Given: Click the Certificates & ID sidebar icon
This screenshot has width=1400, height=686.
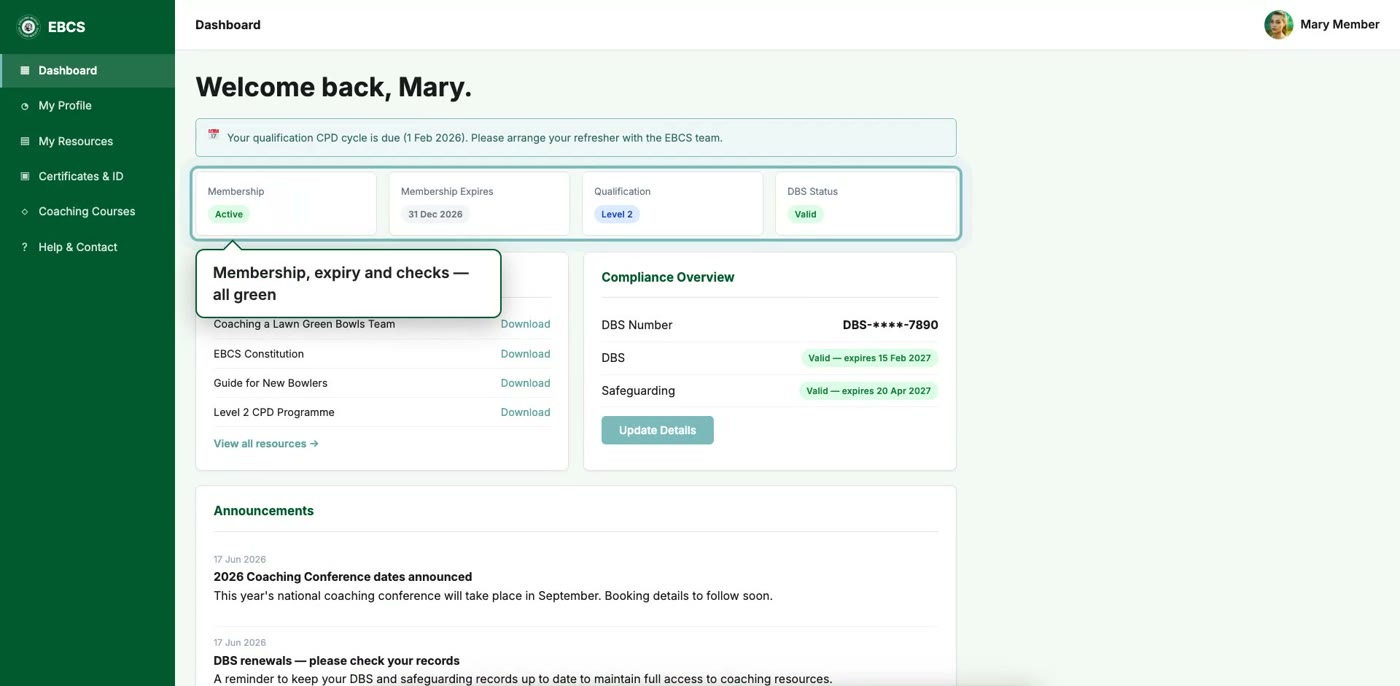Looking at the screenshot, I should pos(25,177).
